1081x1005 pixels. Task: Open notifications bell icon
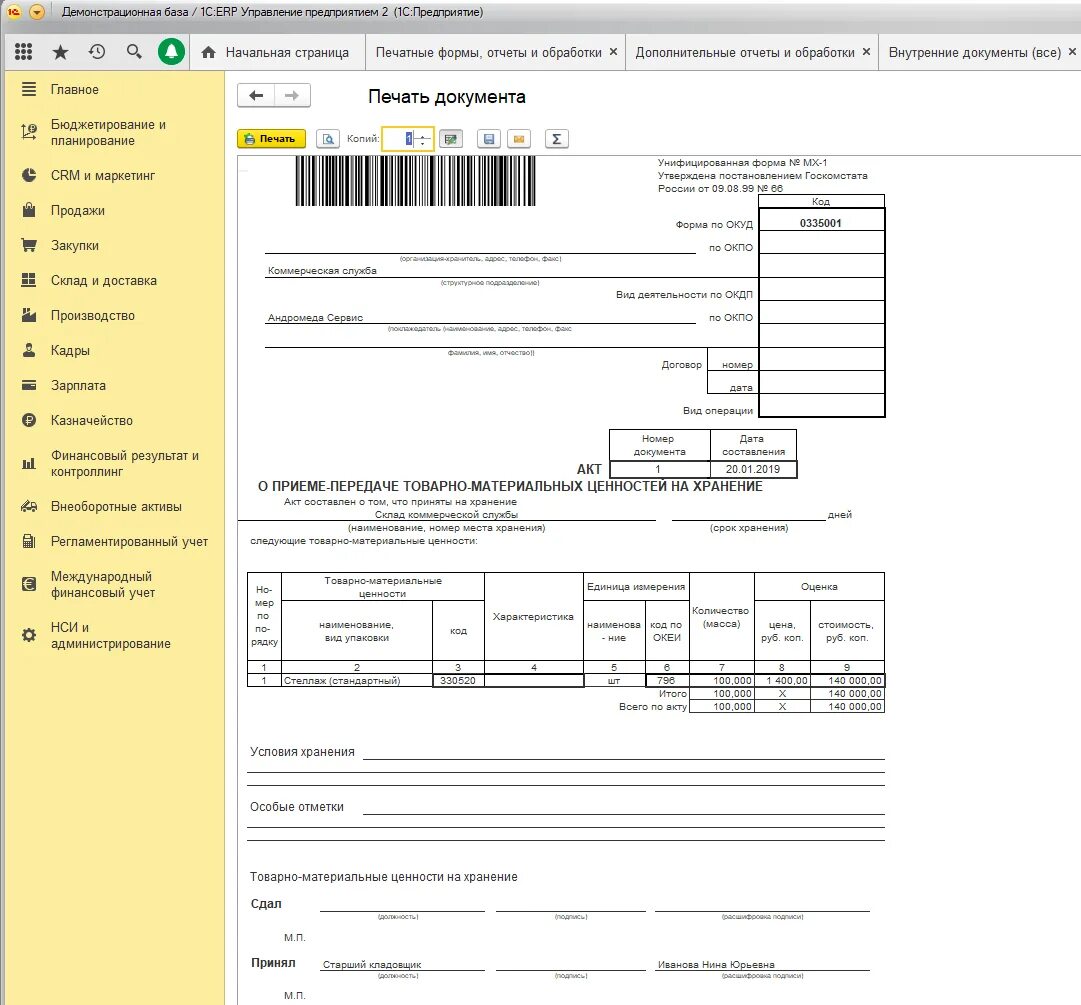171,52
